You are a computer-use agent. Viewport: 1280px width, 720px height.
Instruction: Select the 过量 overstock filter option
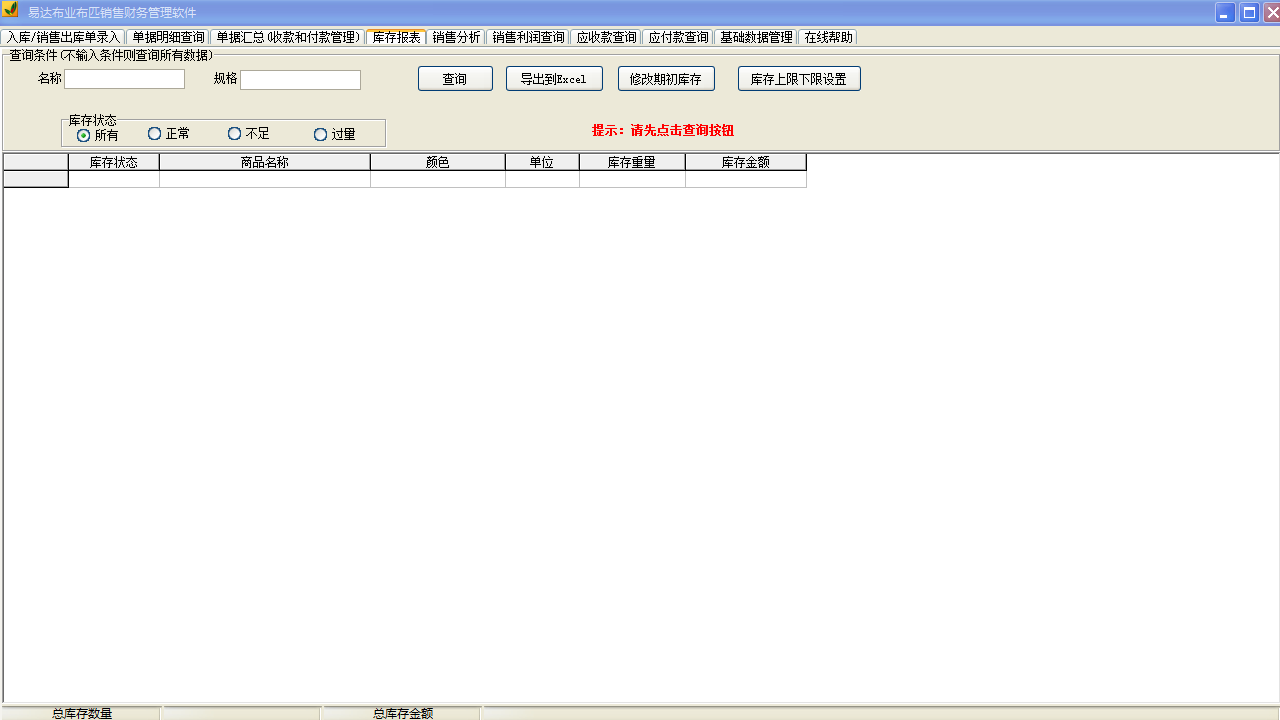point(320,133)
